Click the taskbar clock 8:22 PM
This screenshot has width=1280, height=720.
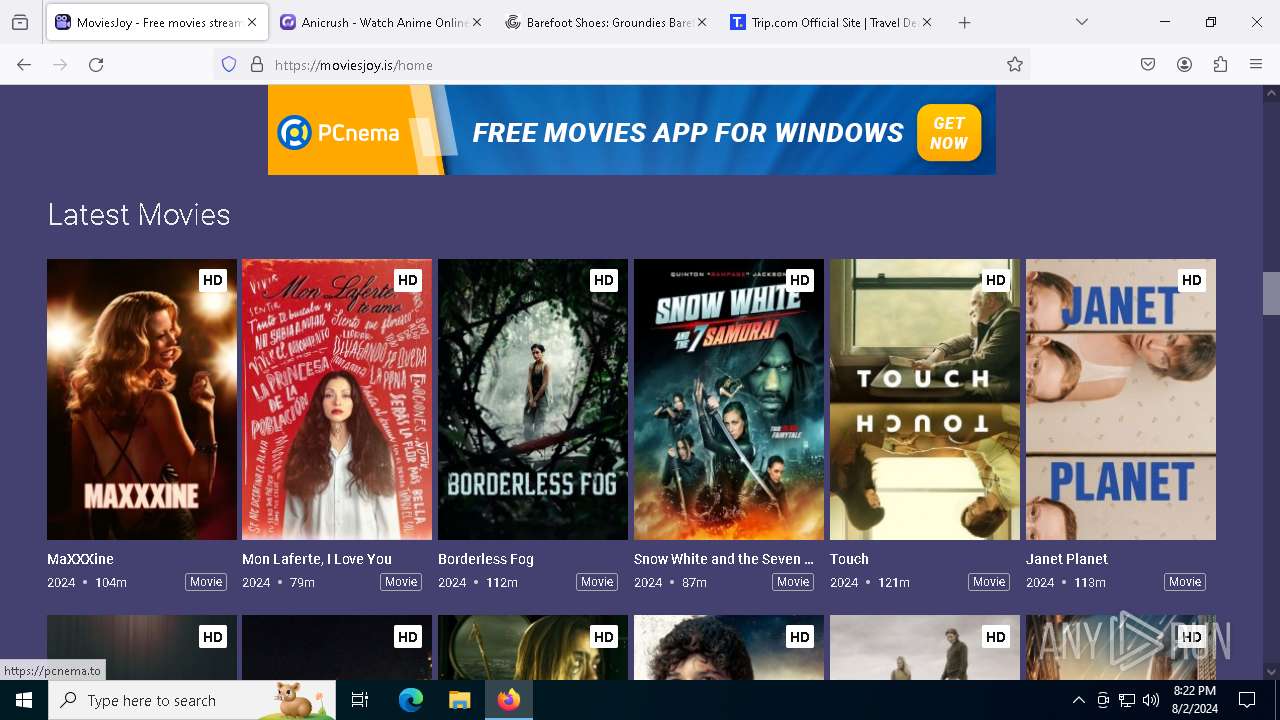[x=1195, y=700]
